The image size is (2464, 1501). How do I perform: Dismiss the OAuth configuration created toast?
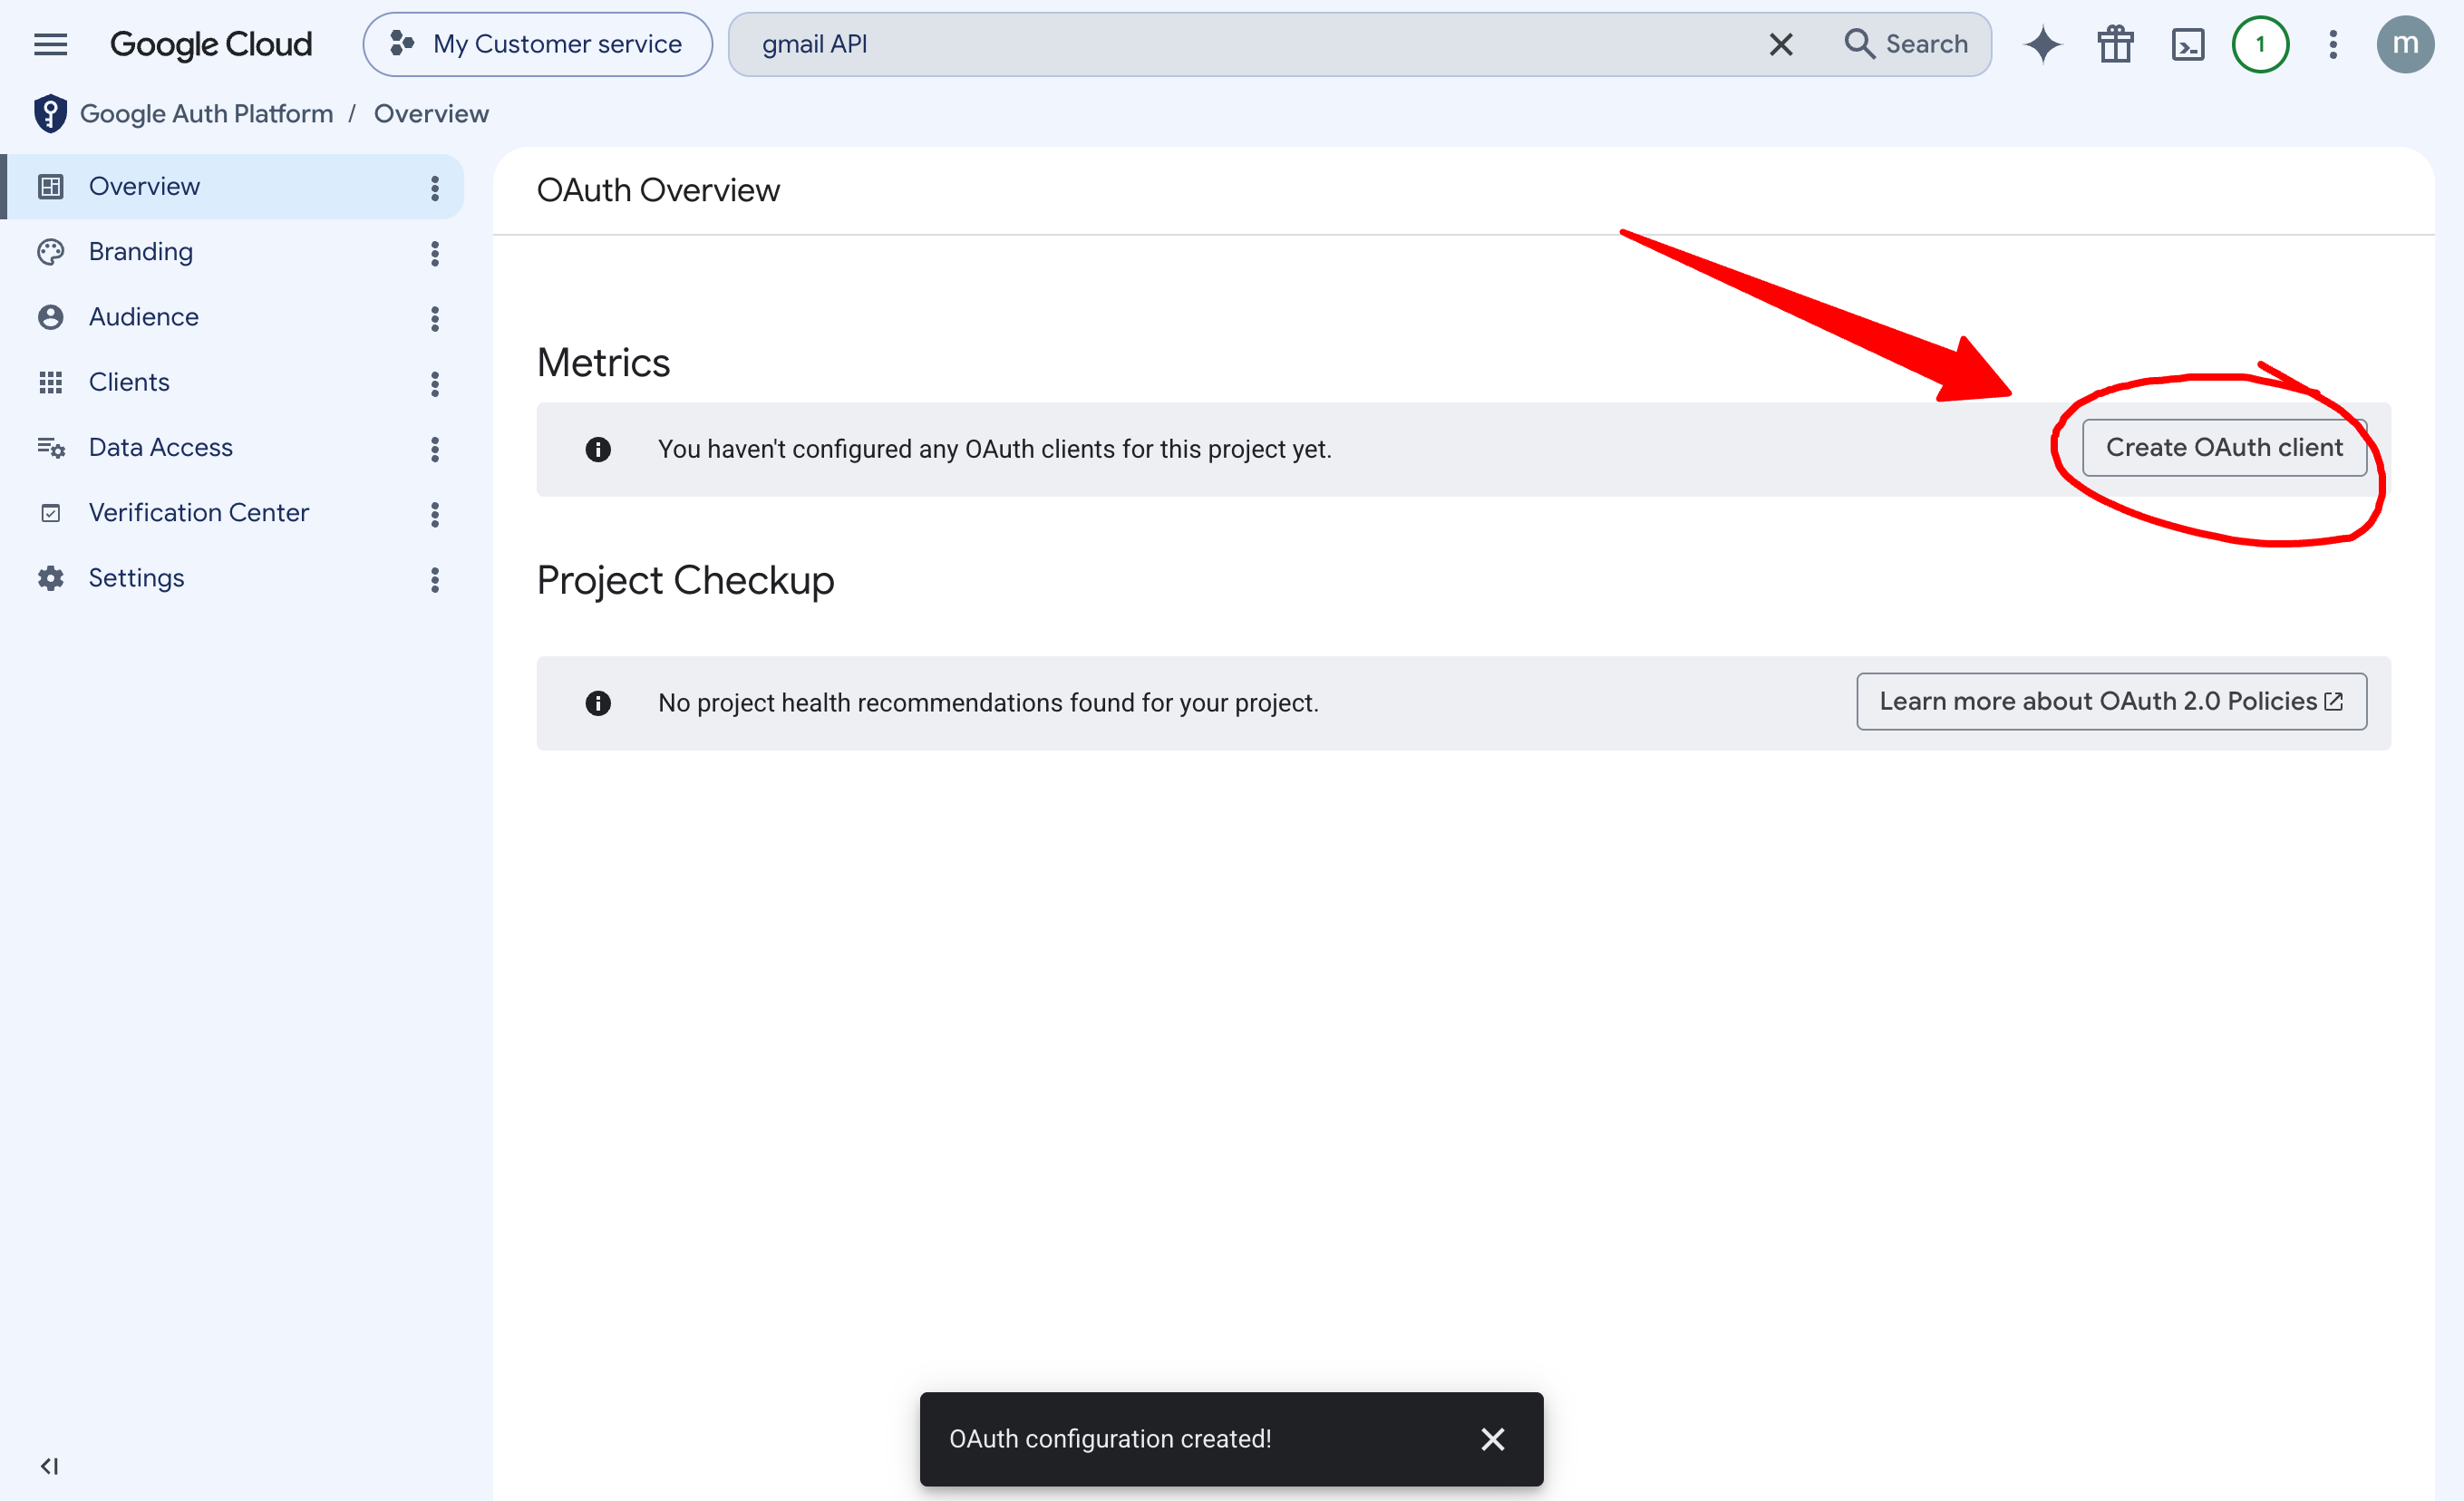pyautogui.click(x=1492, y=1438)
